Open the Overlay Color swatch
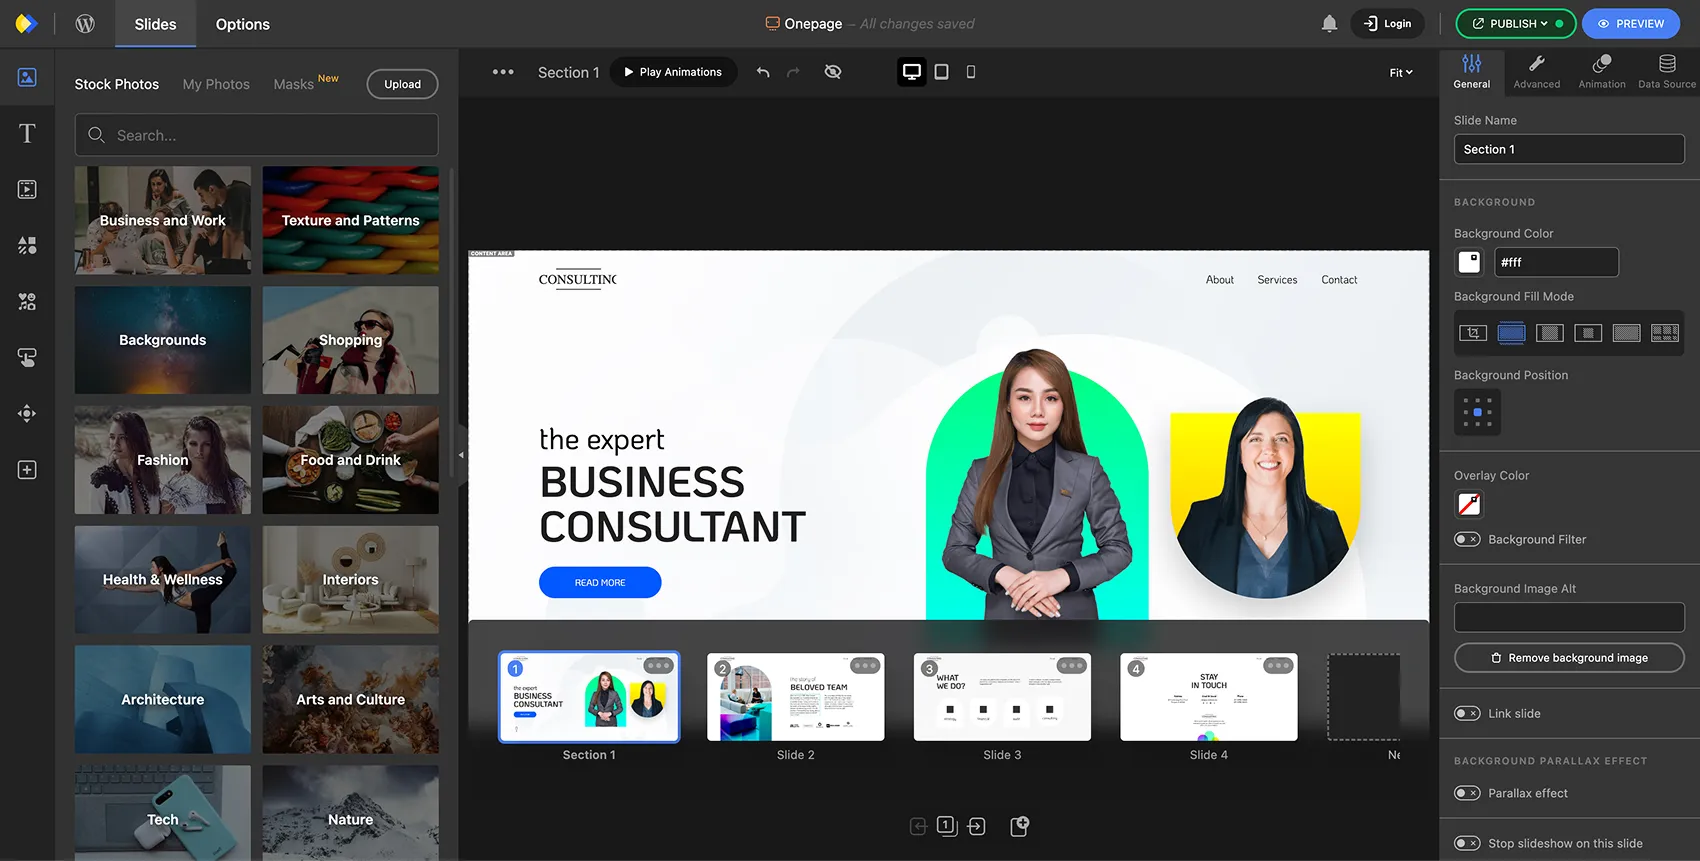The width and height of the screenshot is (1700, 861). 1469,504
